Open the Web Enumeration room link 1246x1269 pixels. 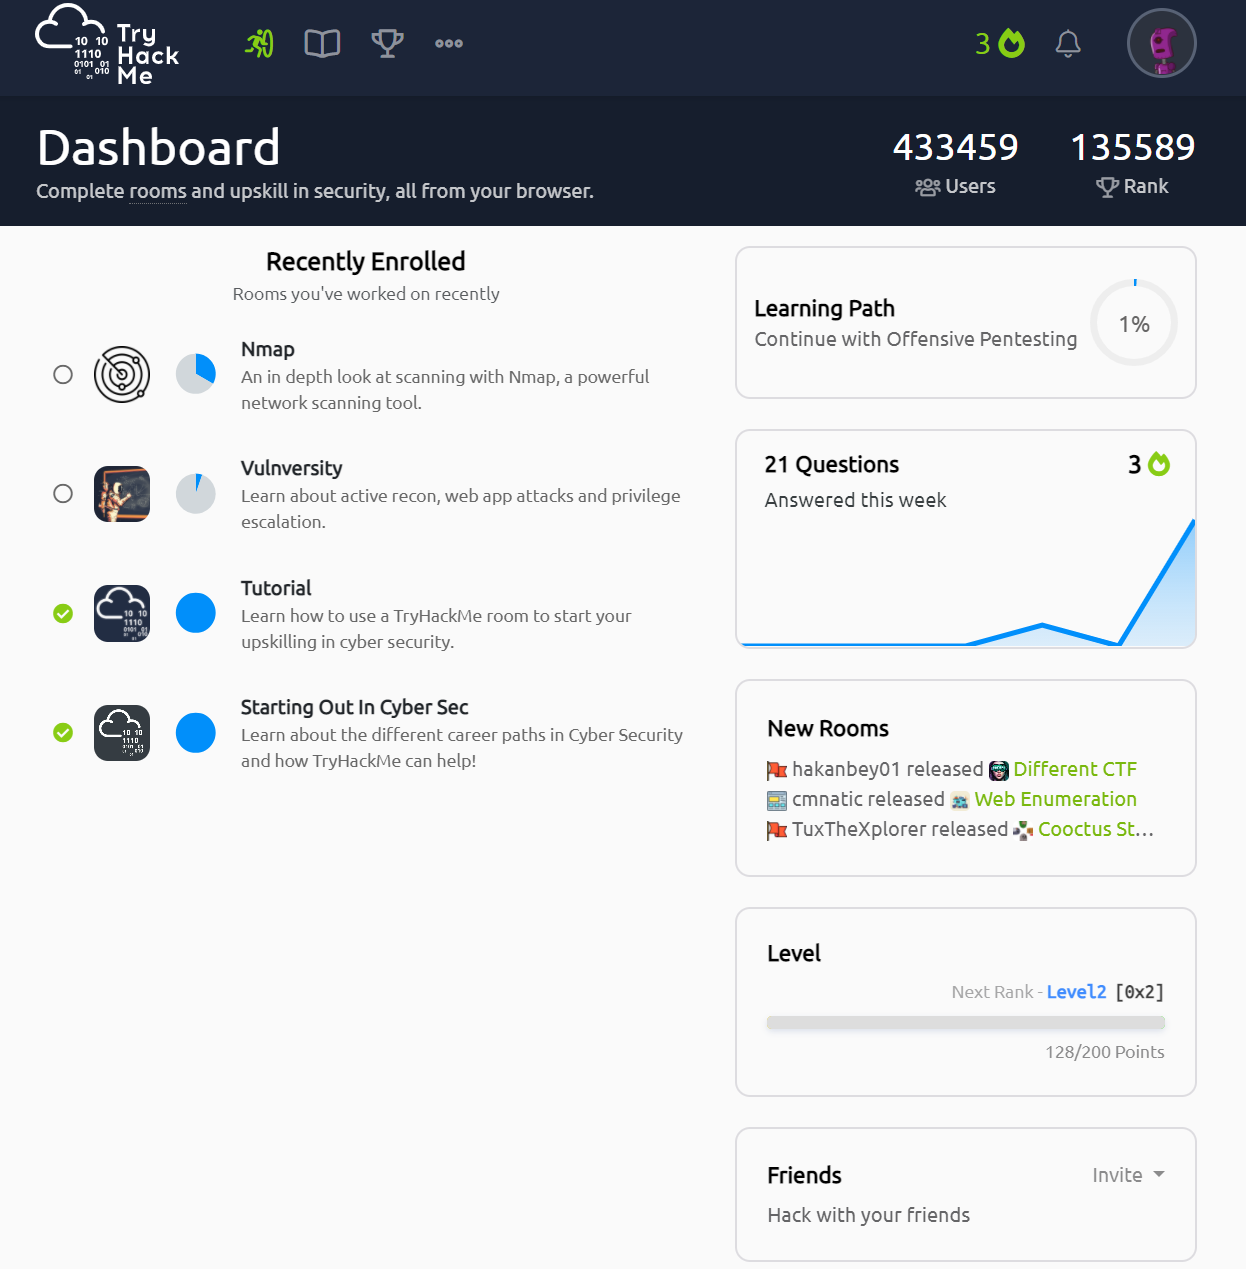[1056, 799]
